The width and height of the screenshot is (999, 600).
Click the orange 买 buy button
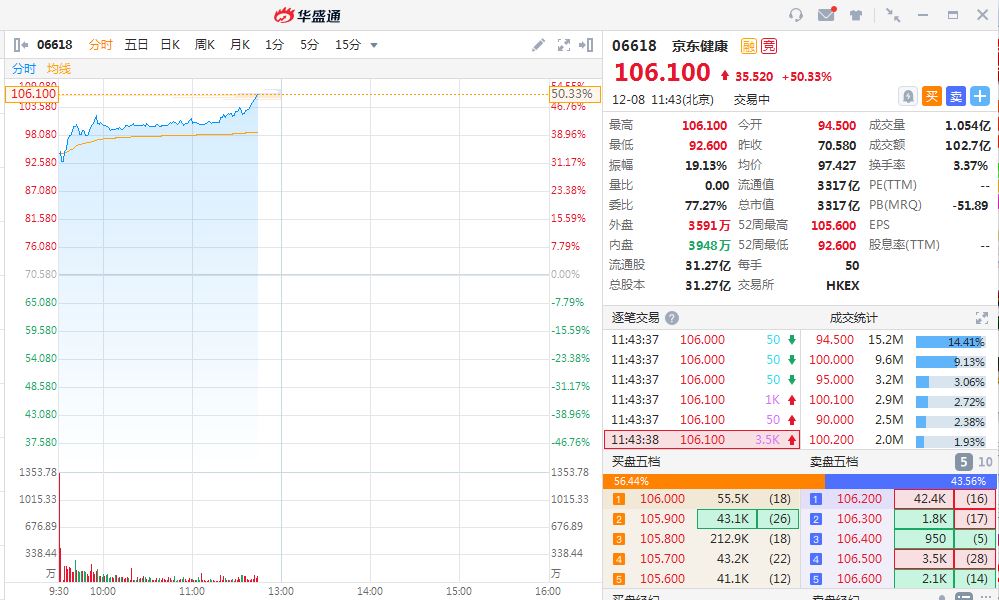[x=932, y=96]
